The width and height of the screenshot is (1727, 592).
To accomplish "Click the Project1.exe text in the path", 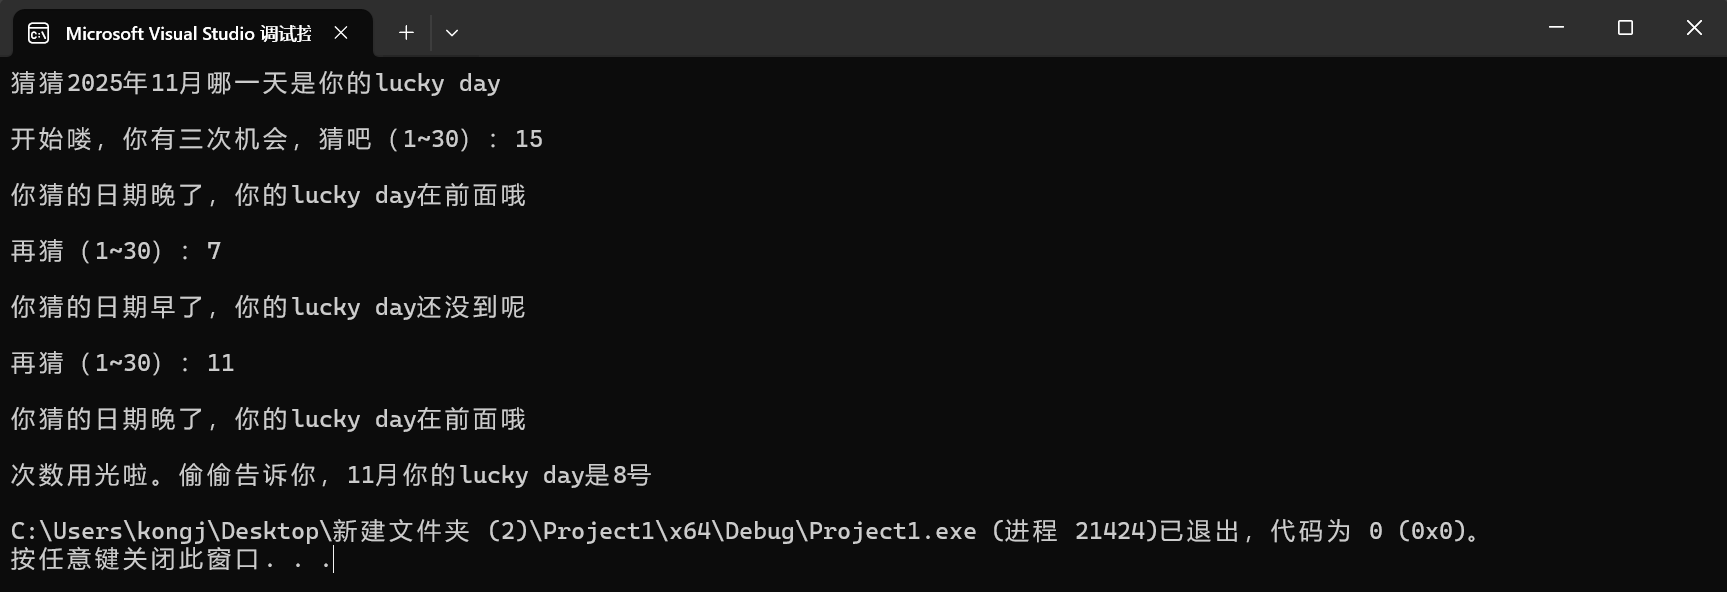I will click(893, 531).
